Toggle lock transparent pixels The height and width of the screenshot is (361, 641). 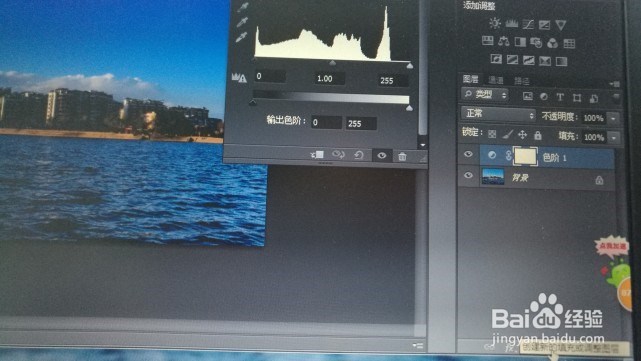(492, 134)
